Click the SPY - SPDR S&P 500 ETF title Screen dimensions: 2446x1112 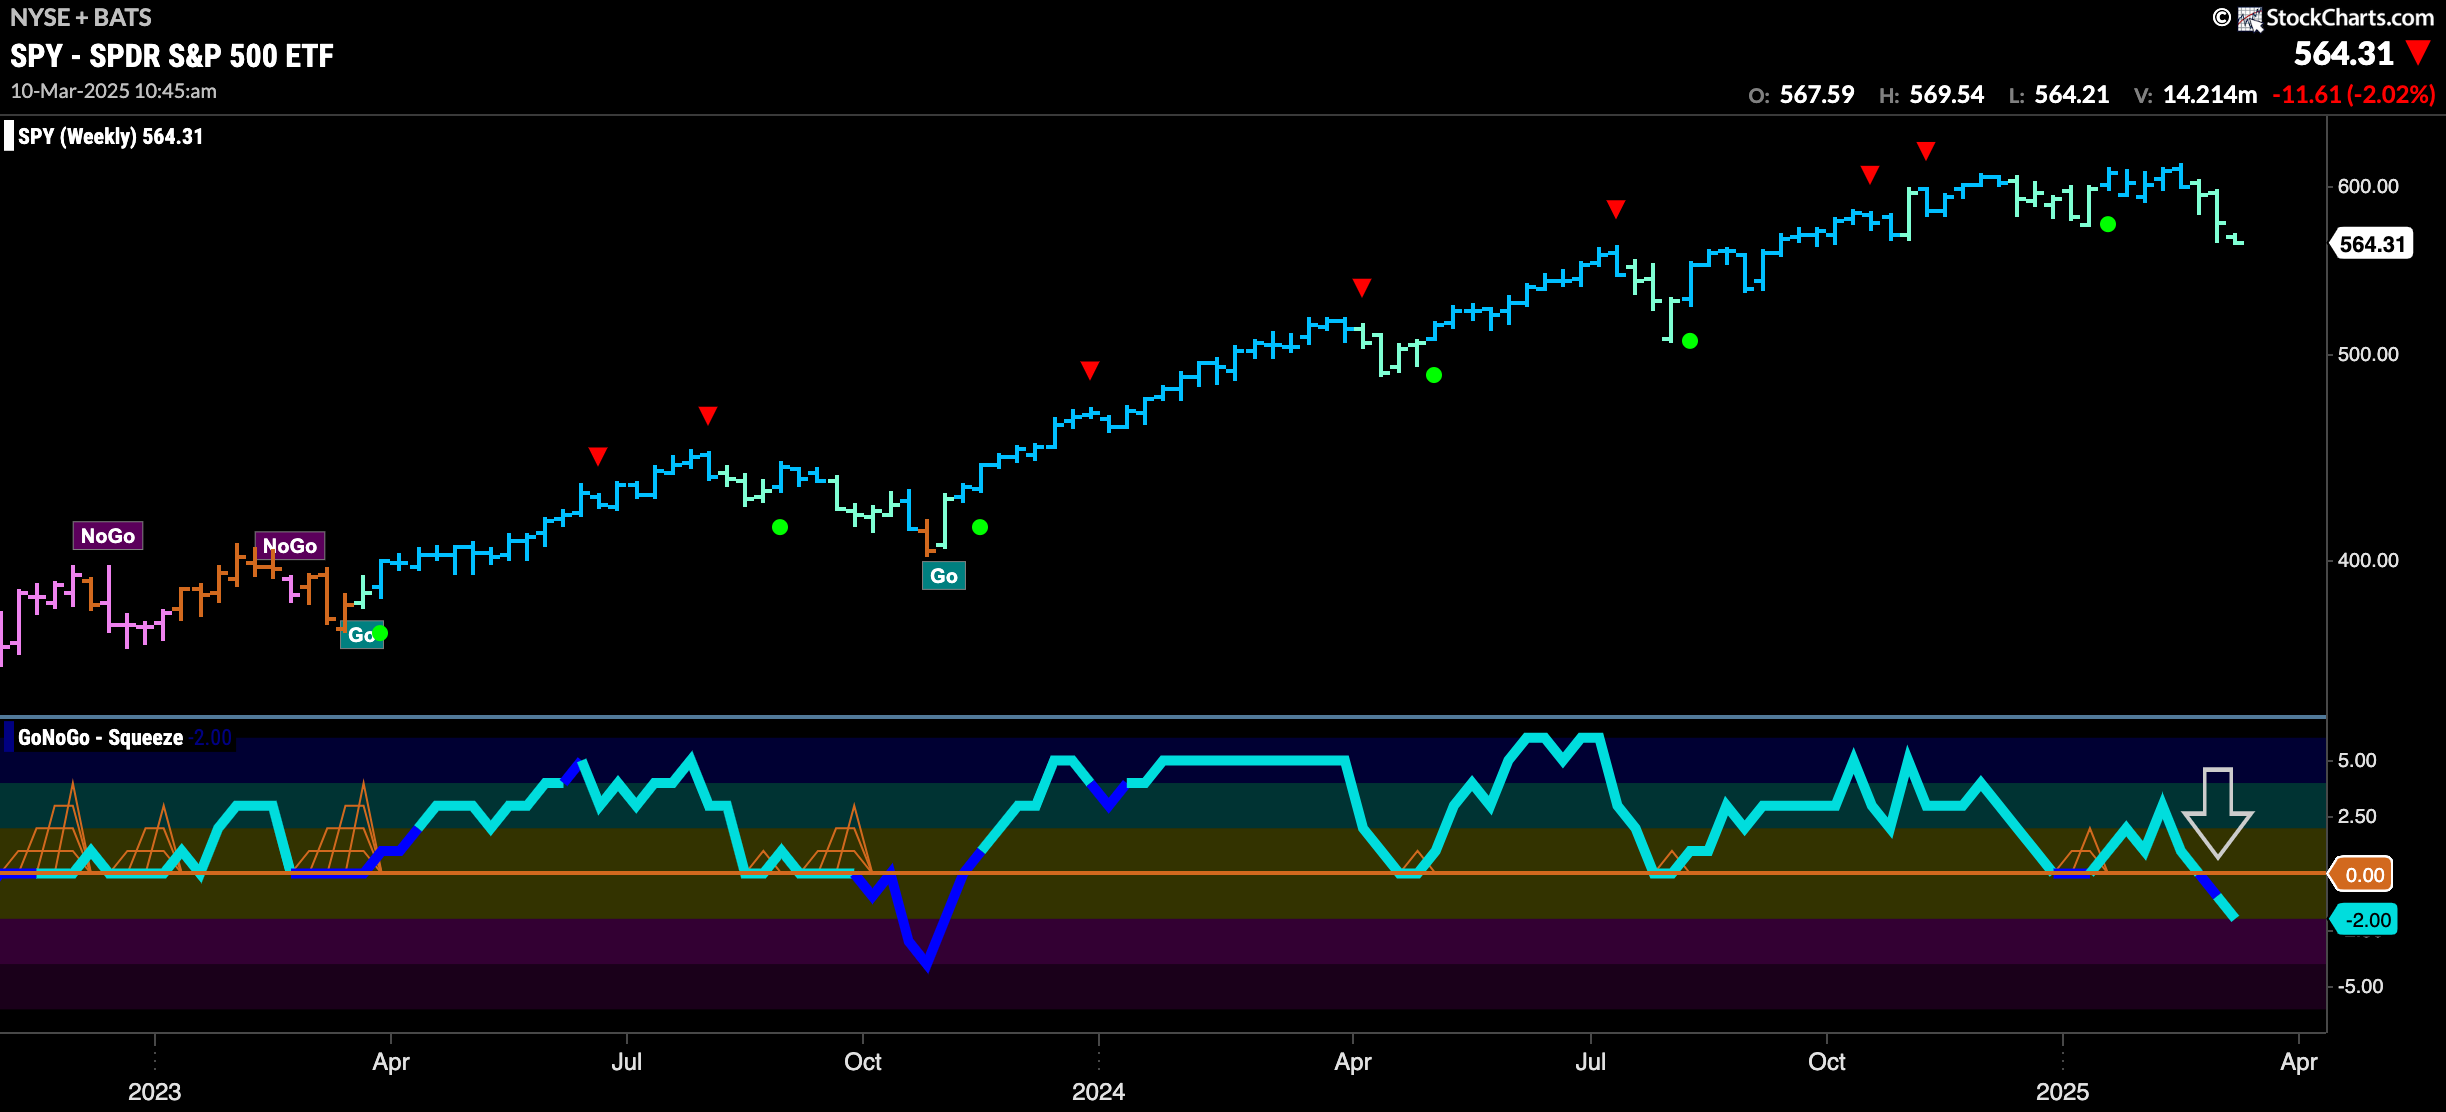coord(172,56)
